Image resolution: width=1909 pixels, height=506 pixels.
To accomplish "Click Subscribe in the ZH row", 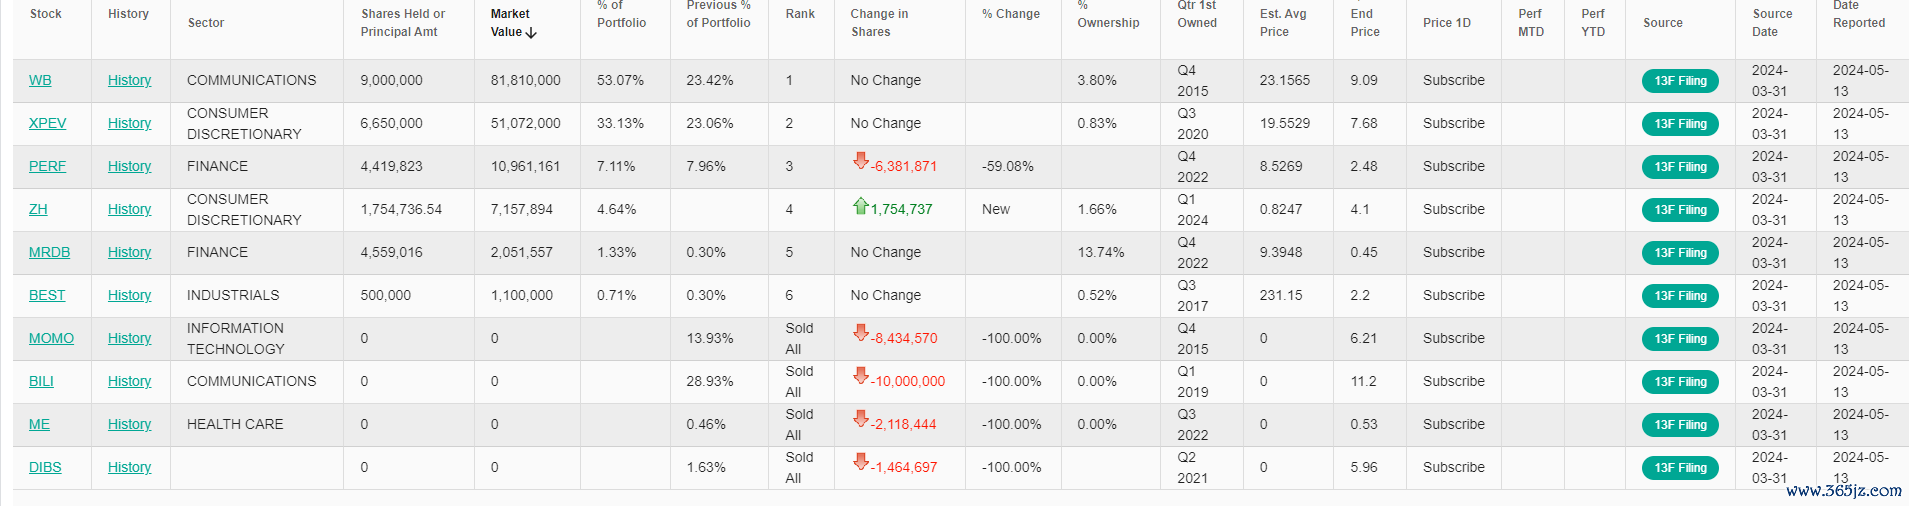I will click(1453, 209).
